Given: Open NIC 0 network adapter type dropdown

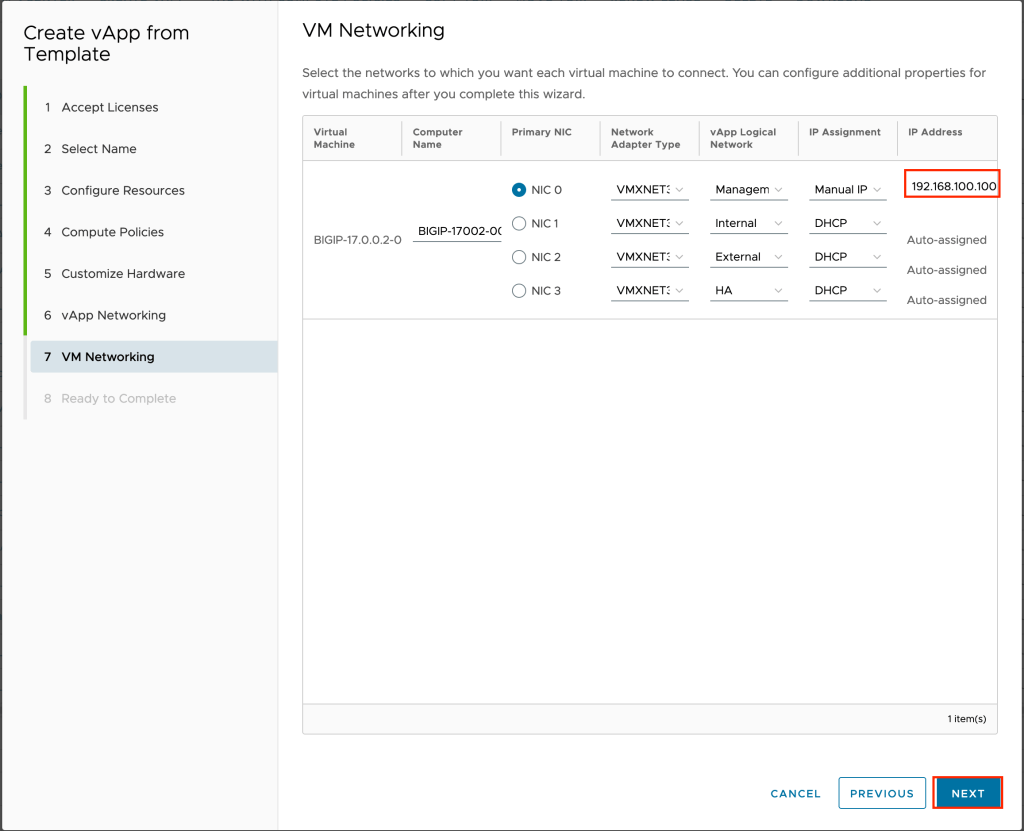Looking at the screenshot, I should click(x=649, y=190).
